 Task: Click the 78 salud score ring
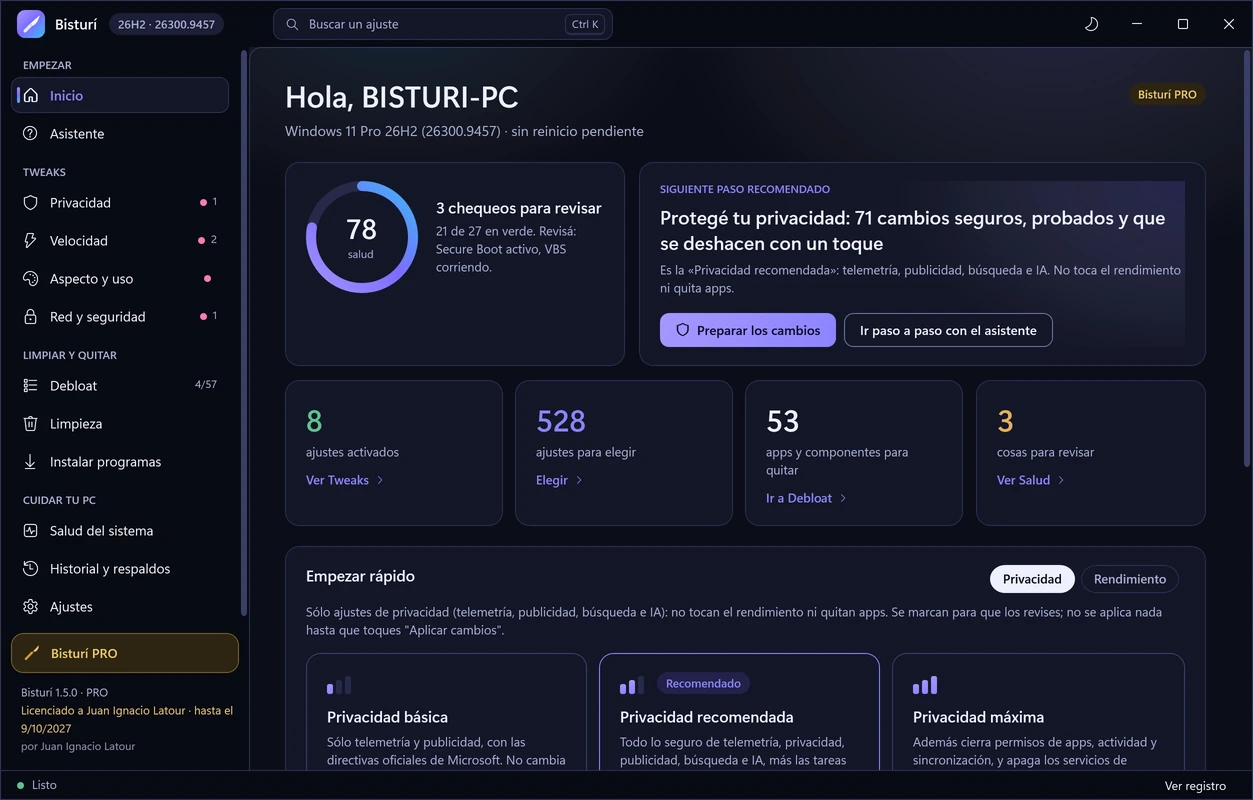(x=362, y=237)
